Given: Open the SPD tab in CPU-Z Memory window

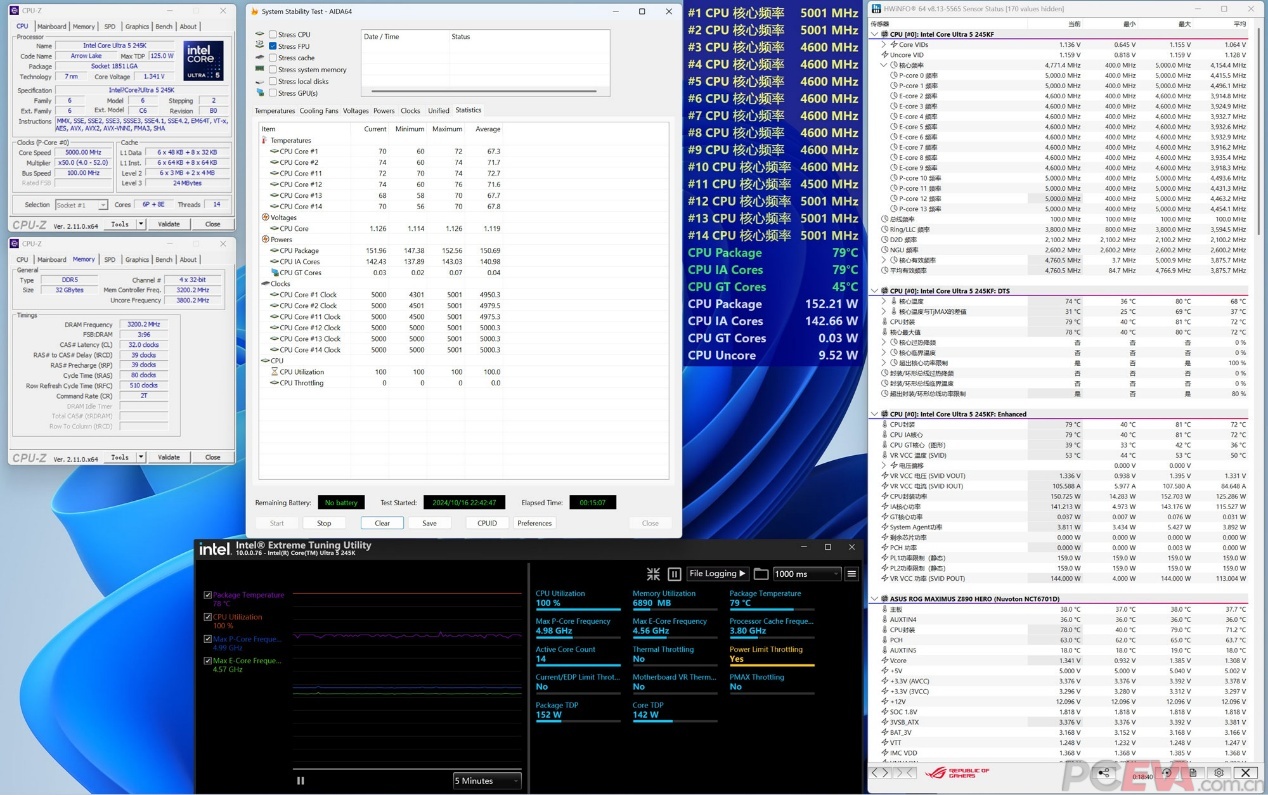Looking at the screenshot, I should click(110, 259).
